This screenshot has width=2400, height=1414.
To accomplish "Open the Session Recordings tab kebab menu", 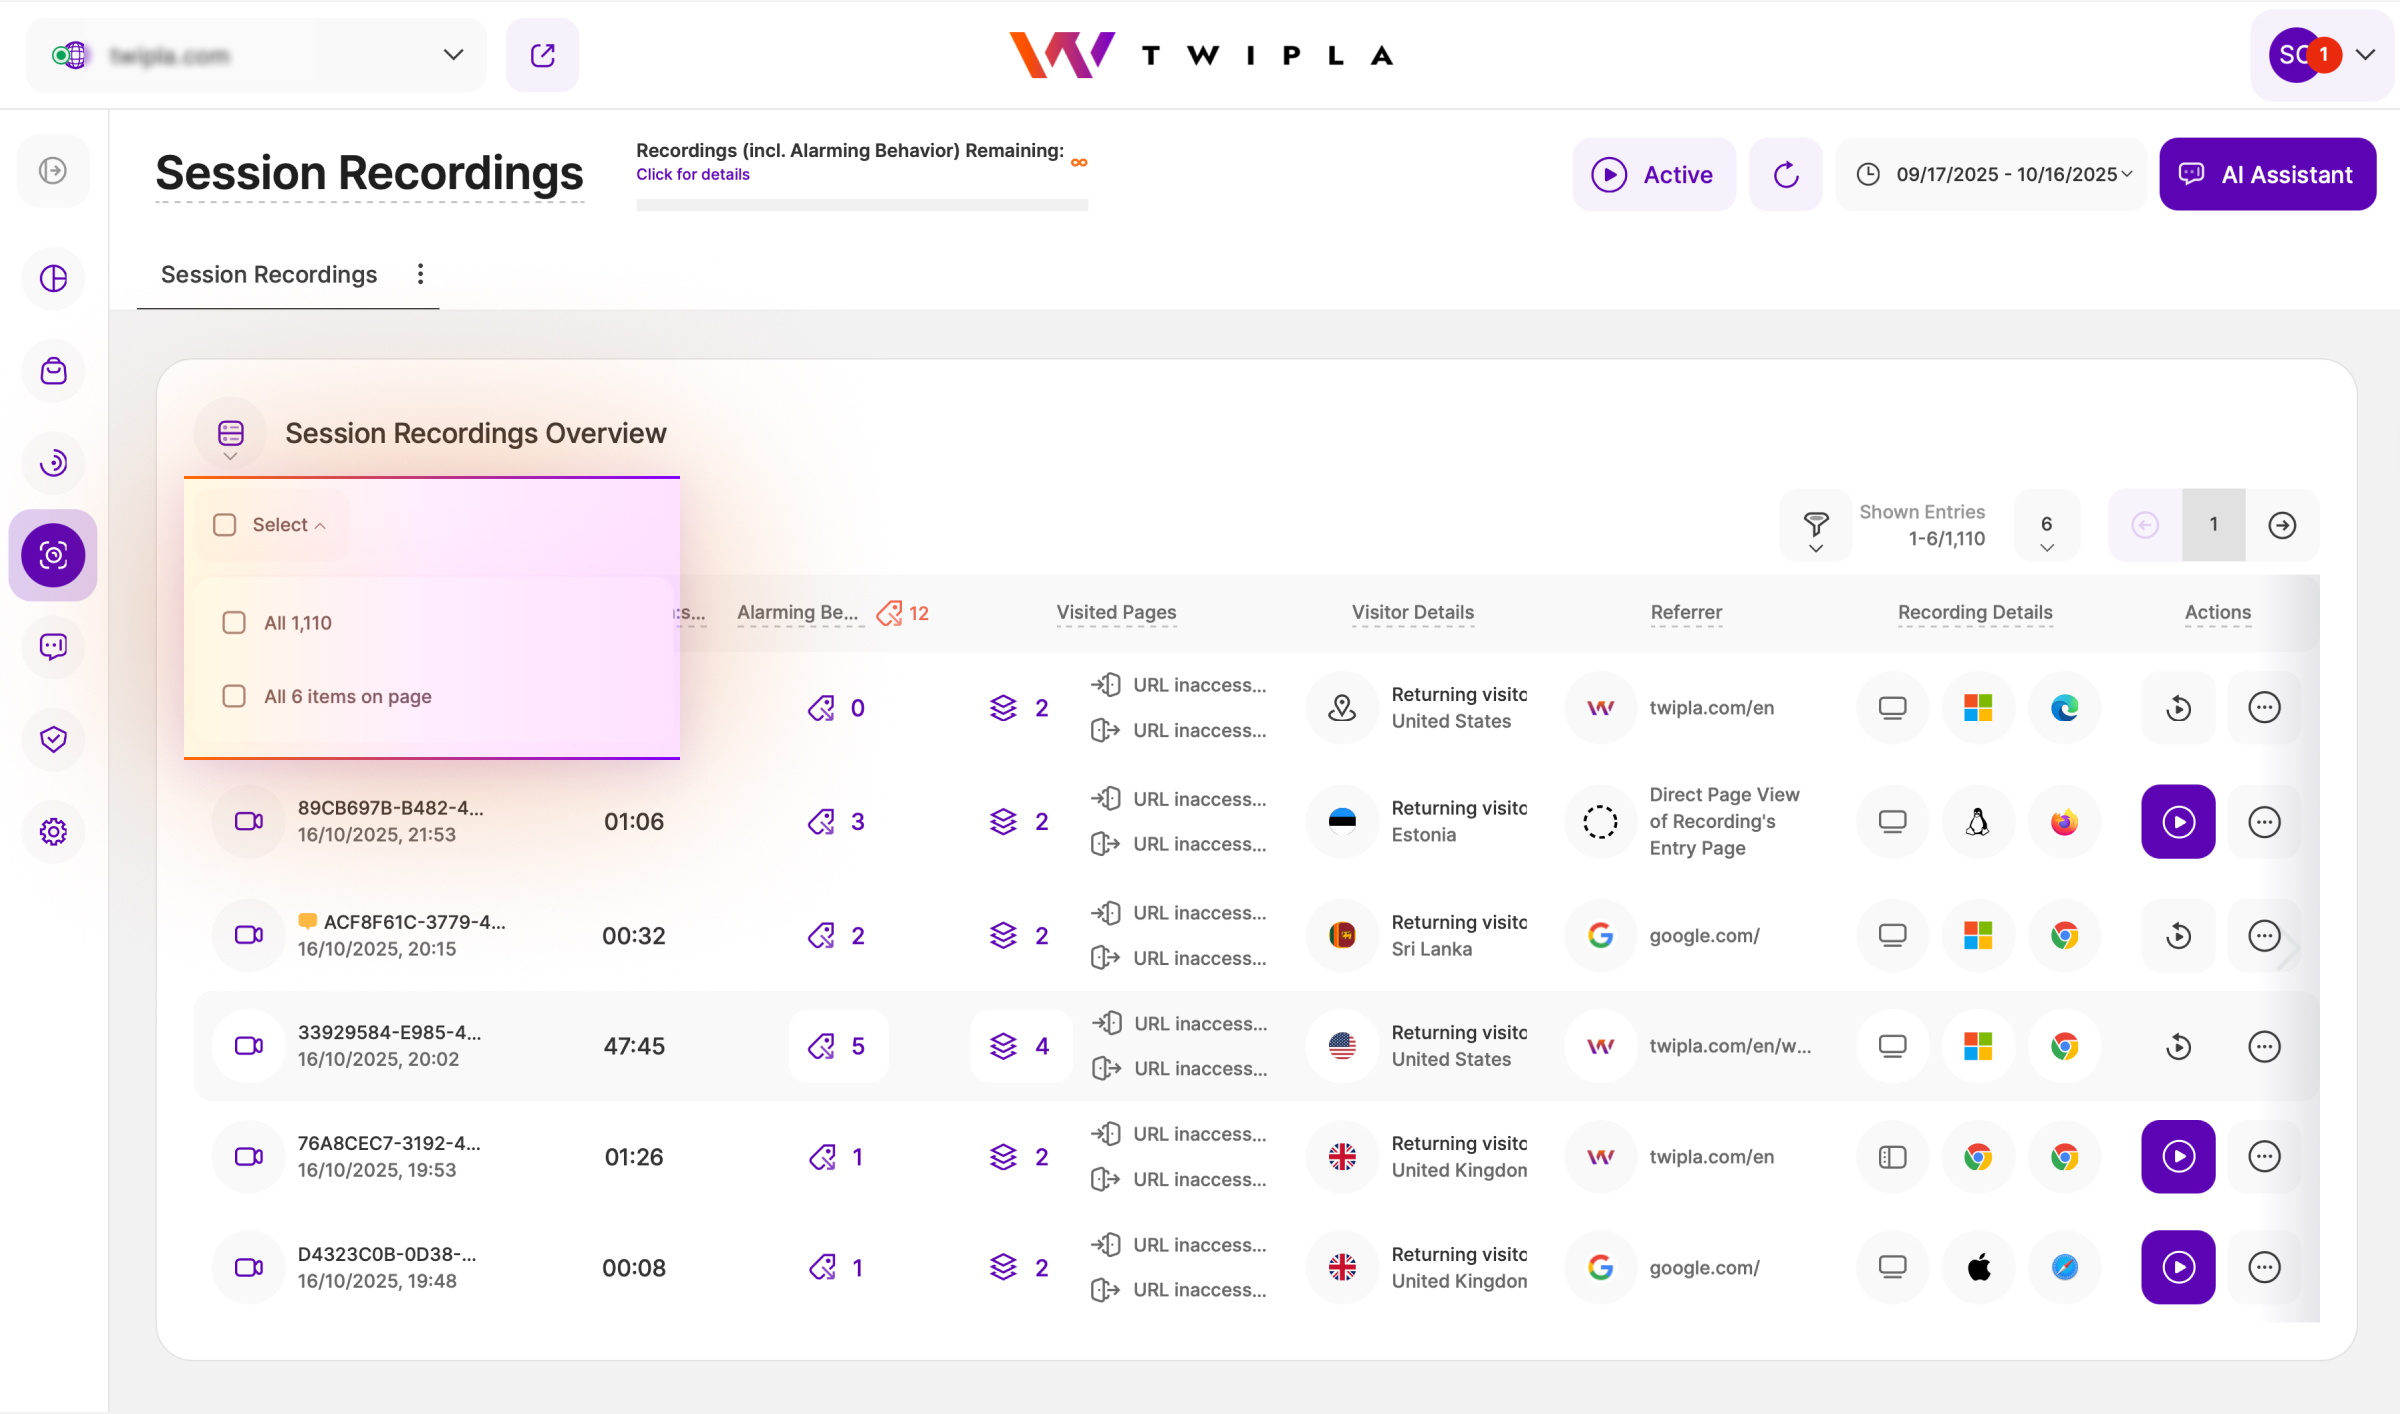I will click(x=420, y=274).
